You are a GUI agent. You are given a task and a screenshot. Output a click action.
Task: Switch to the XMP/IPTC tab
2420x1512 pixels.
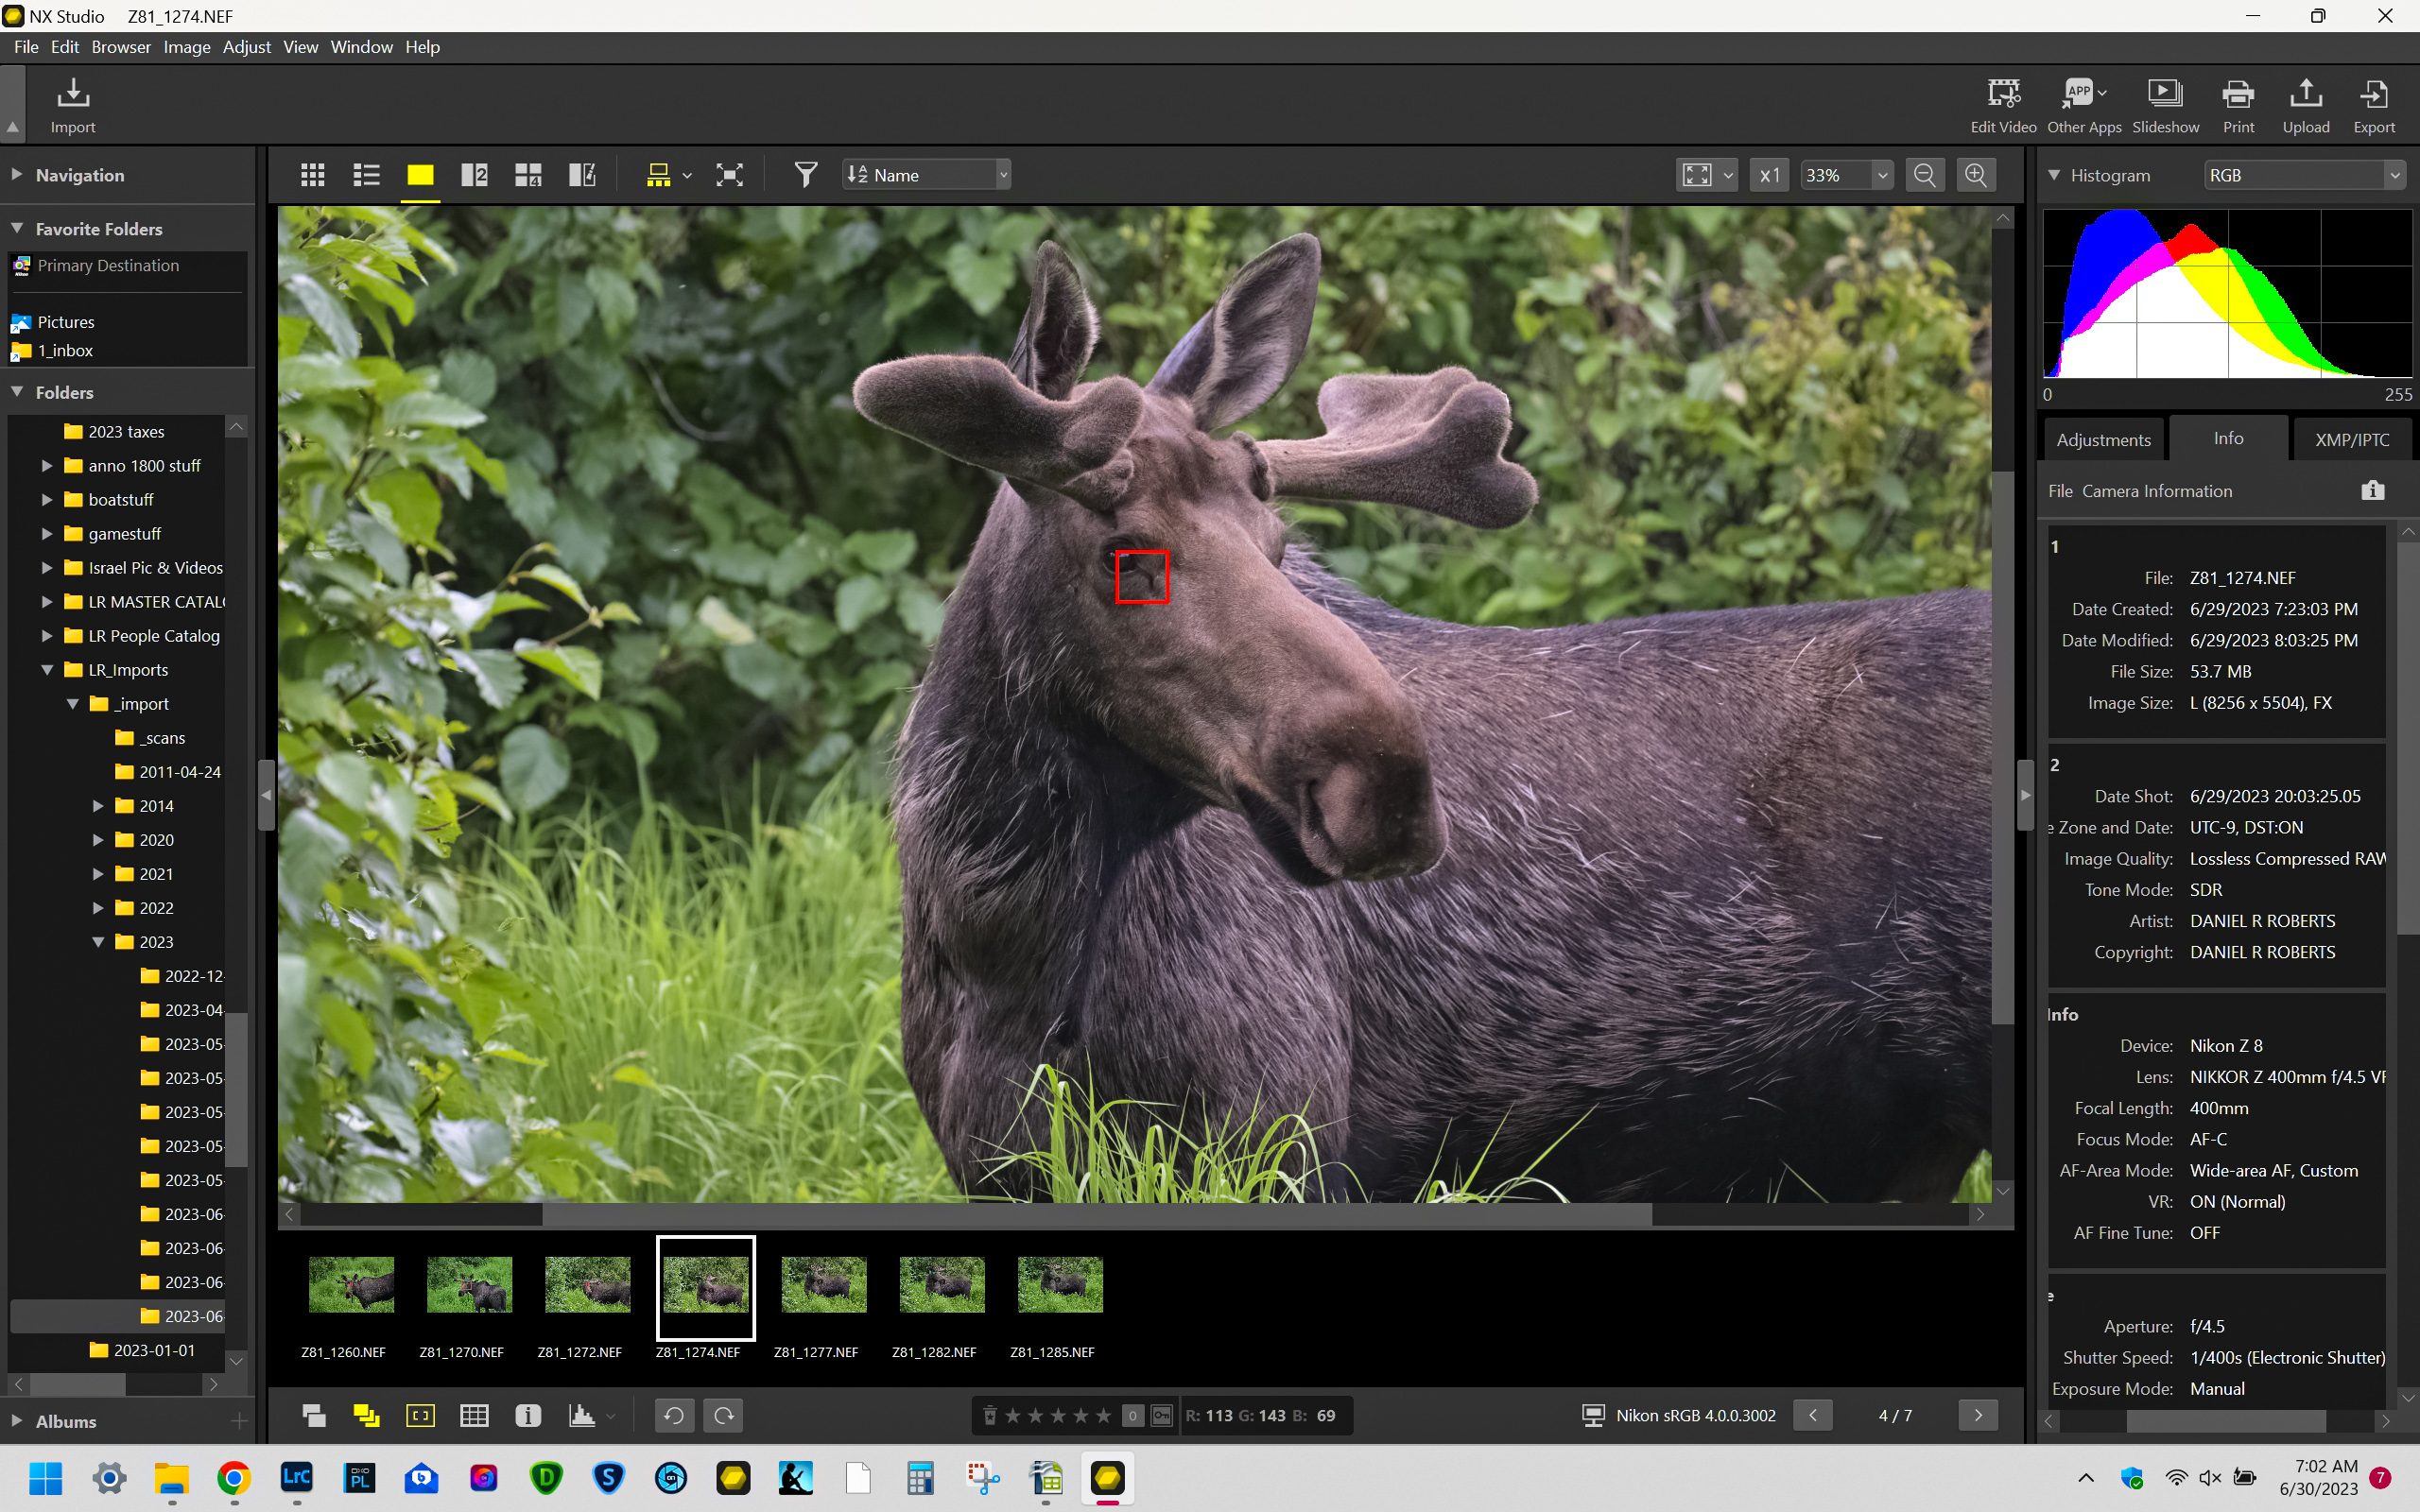pyautogui.click(x=2352, y=439)
